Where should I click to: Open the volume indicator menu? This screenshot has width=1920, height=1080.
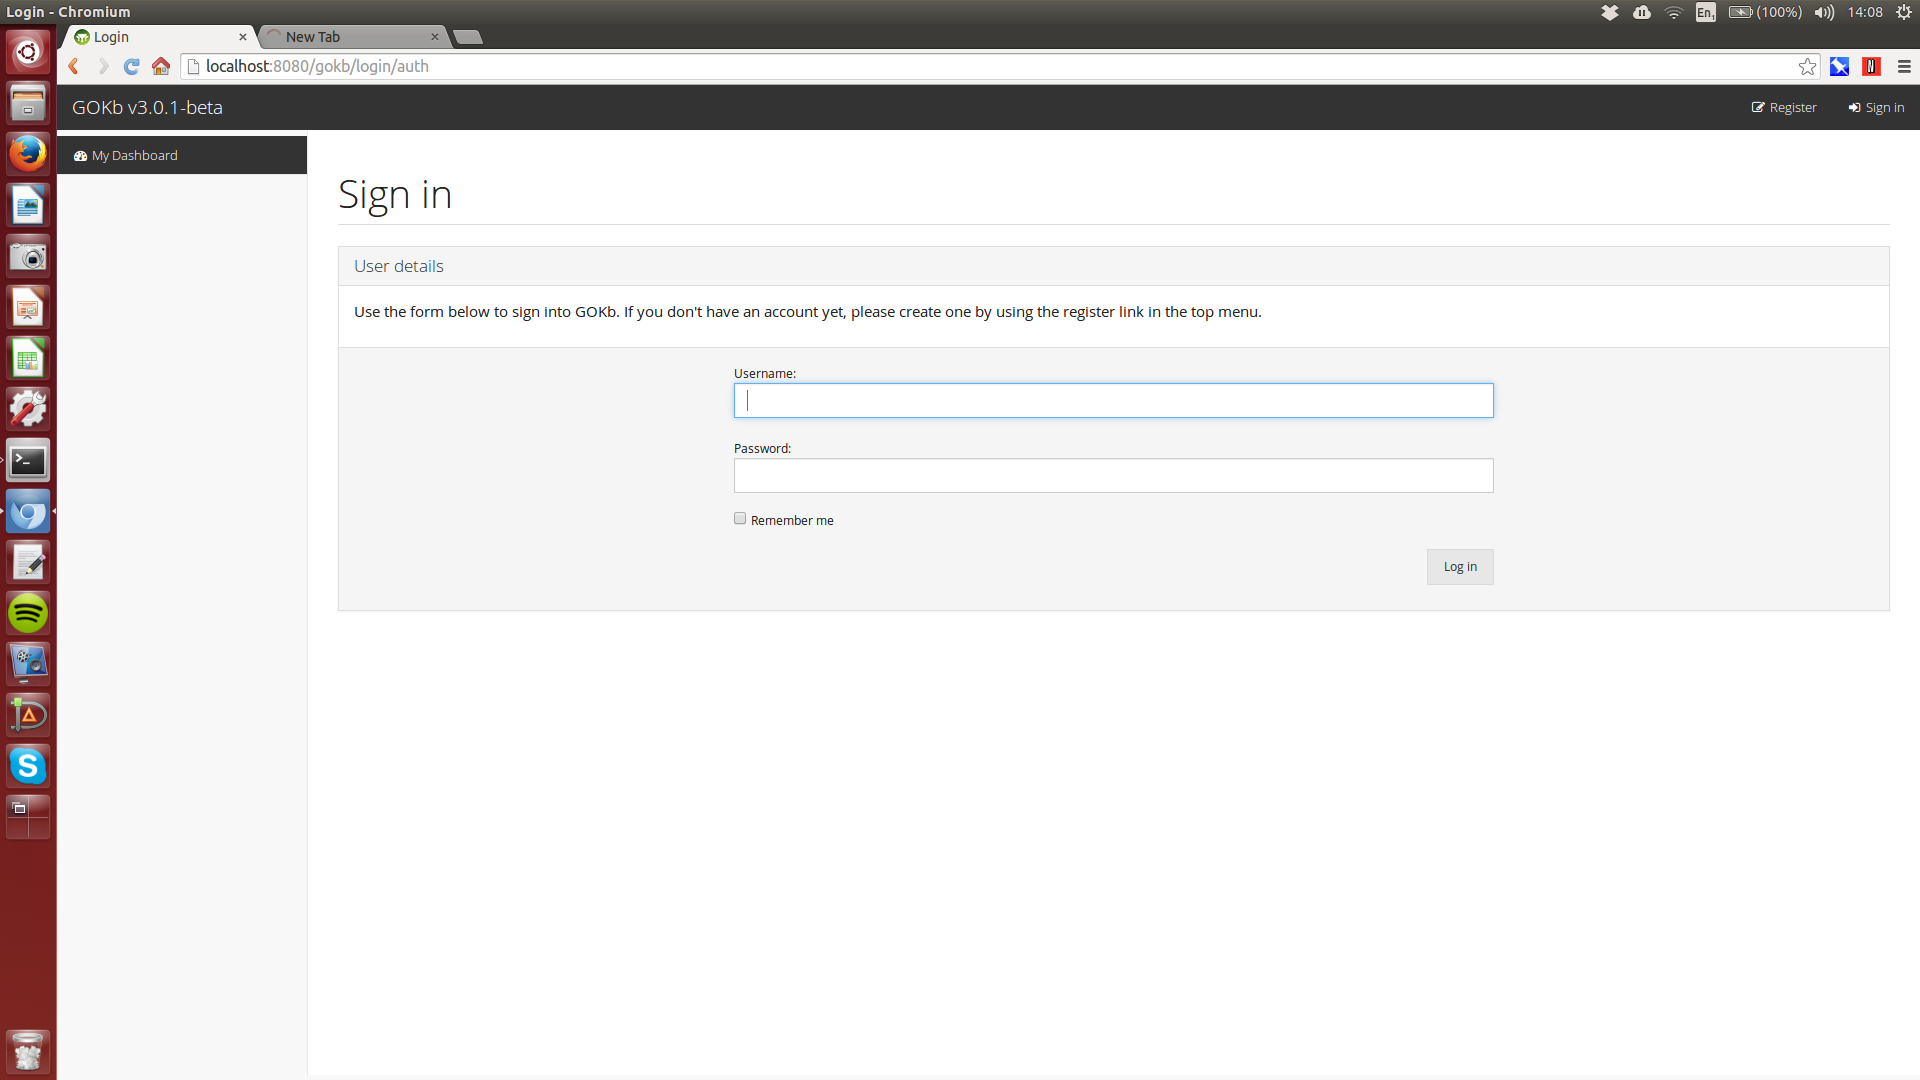click(x=1825, y=12)
